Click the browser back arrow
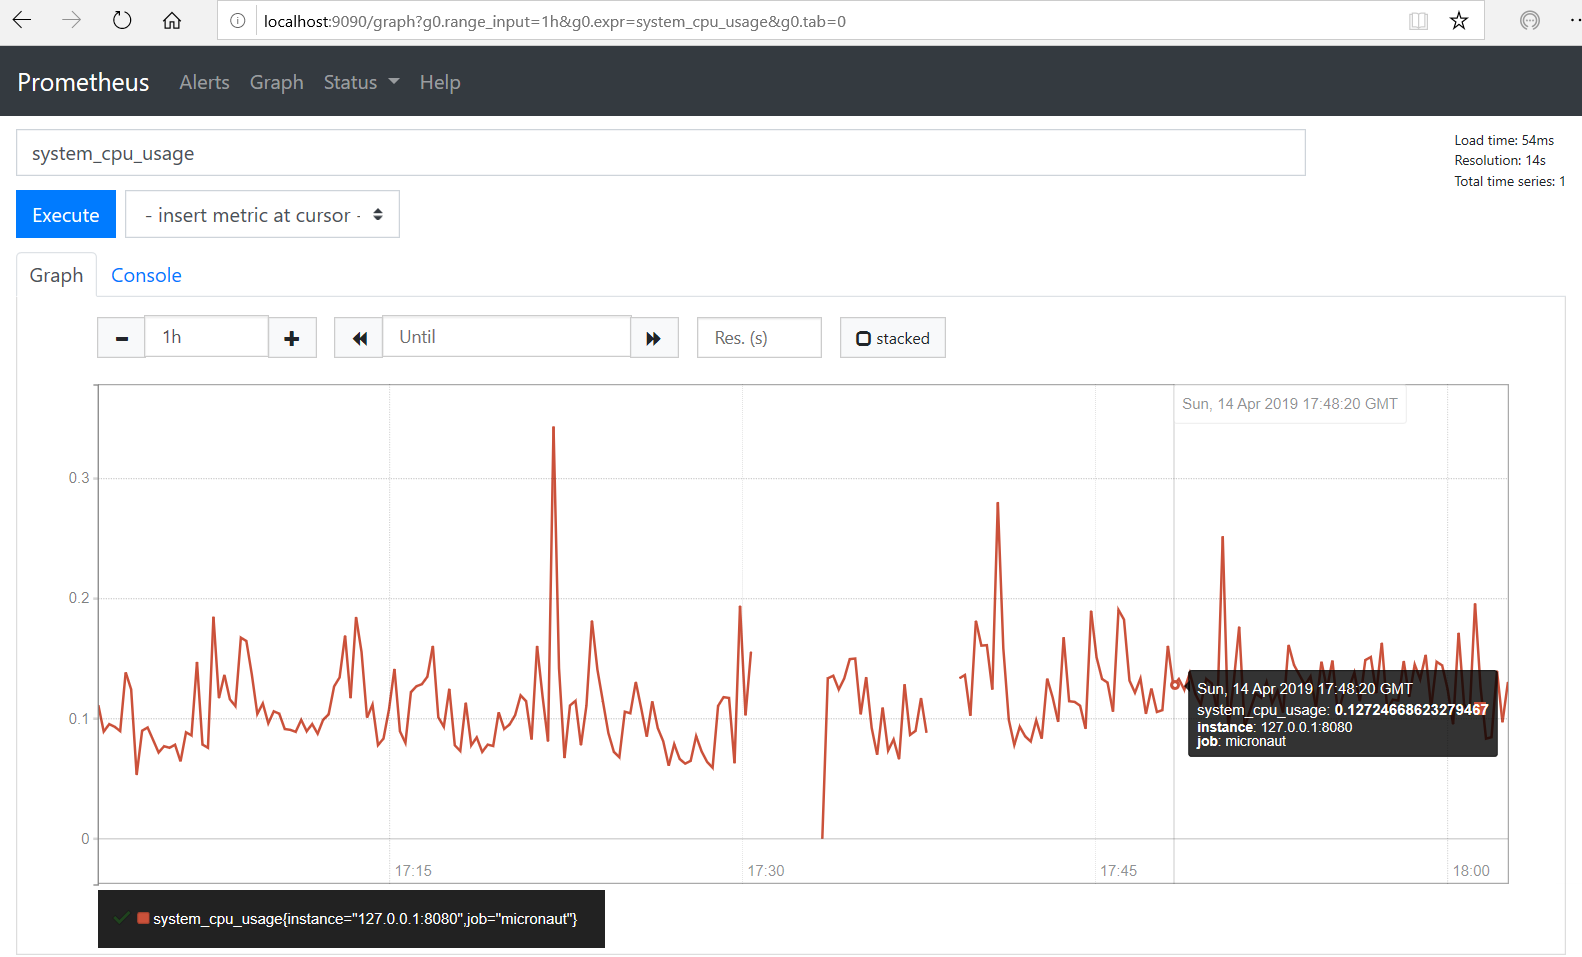 (22, 21)
